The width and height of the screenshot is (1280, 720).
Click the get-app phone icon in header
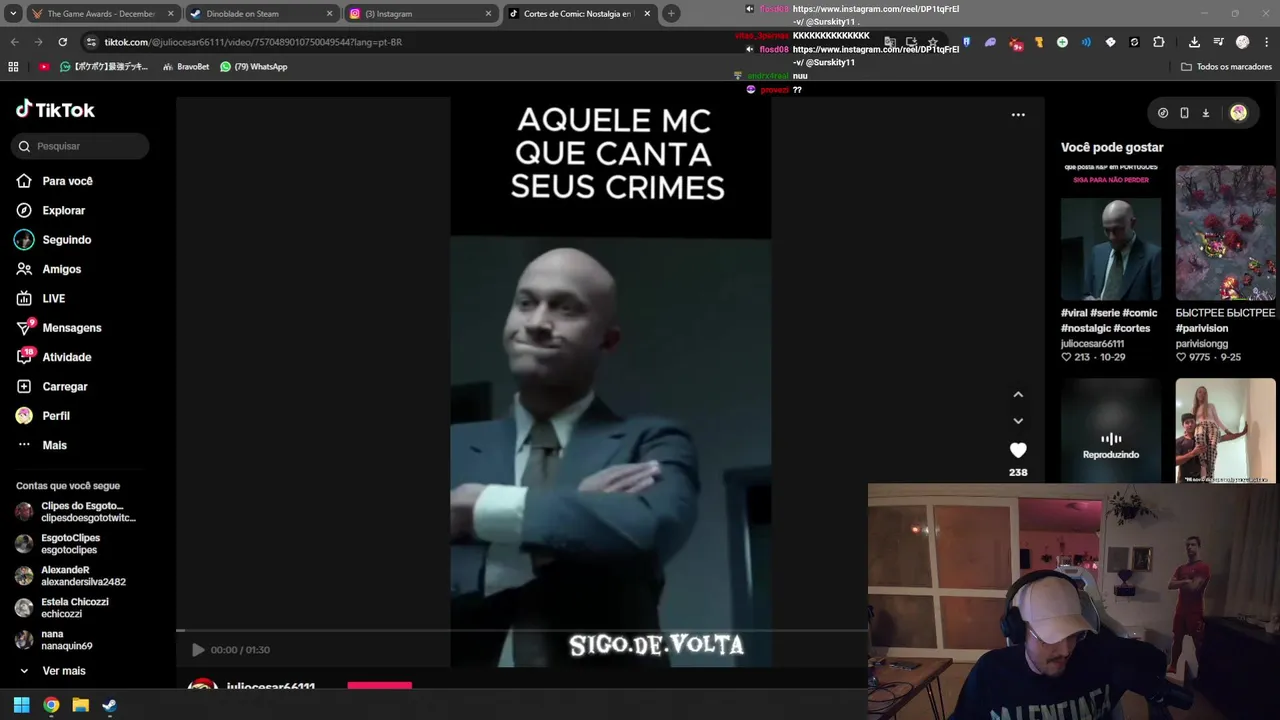point(1184,113)
